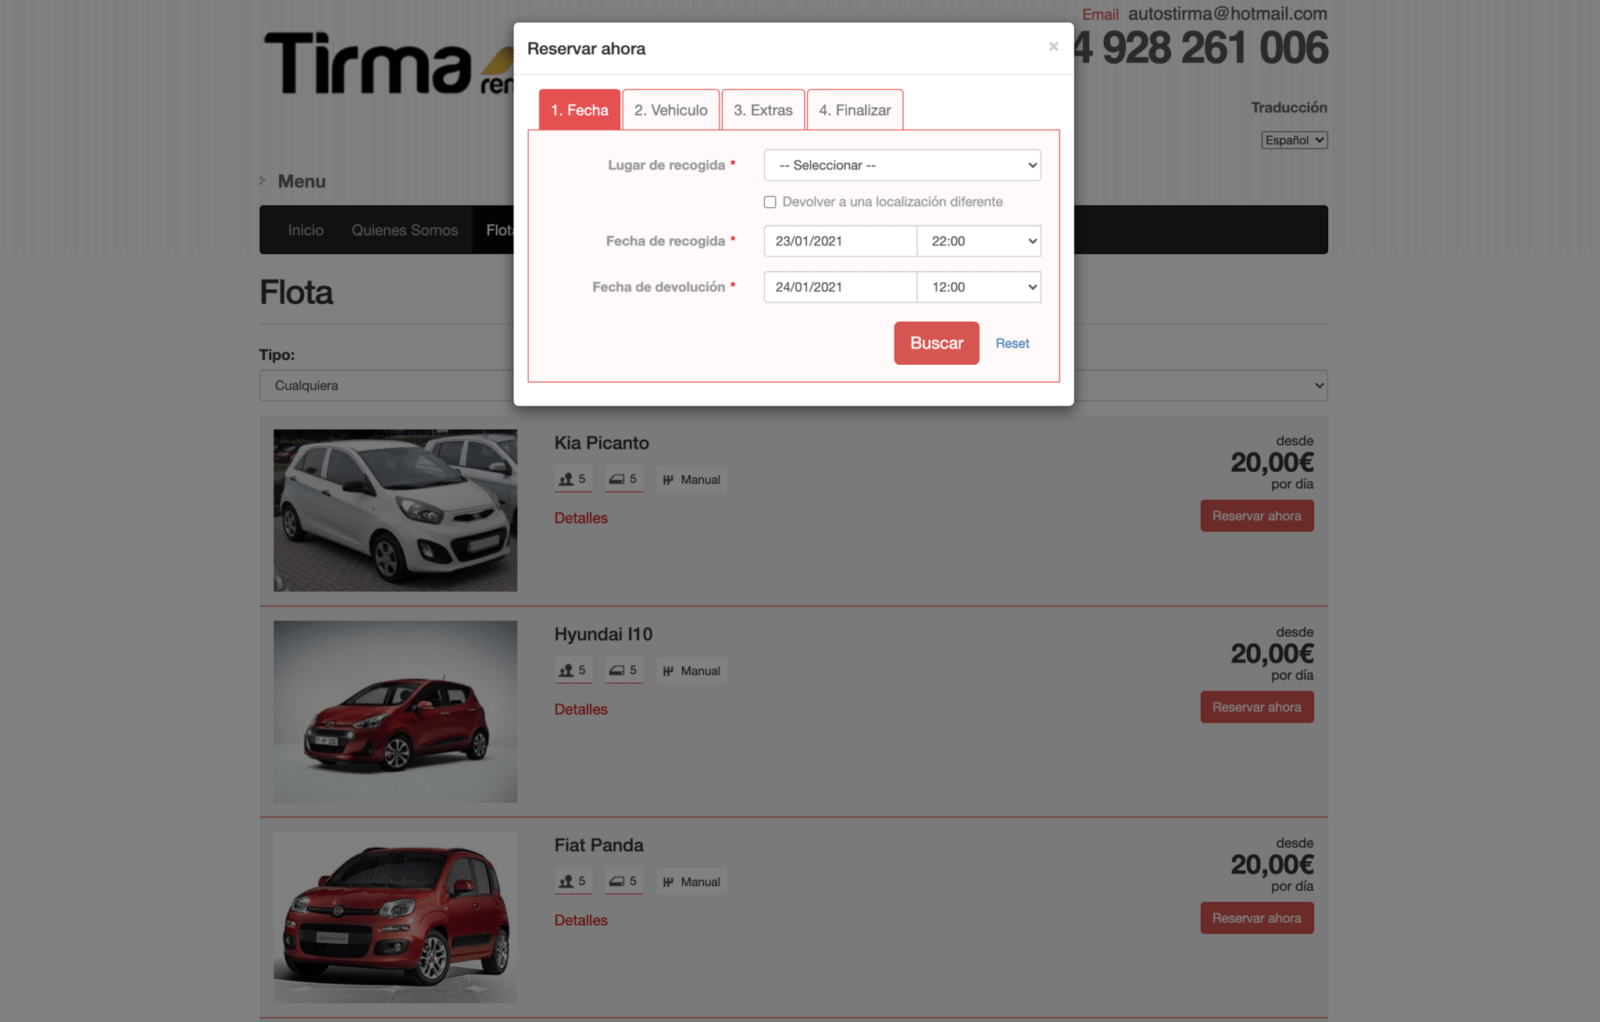Click the Kia Picanto title
The width and height of the screenshot is (1600, 1022).
(602, 443)
